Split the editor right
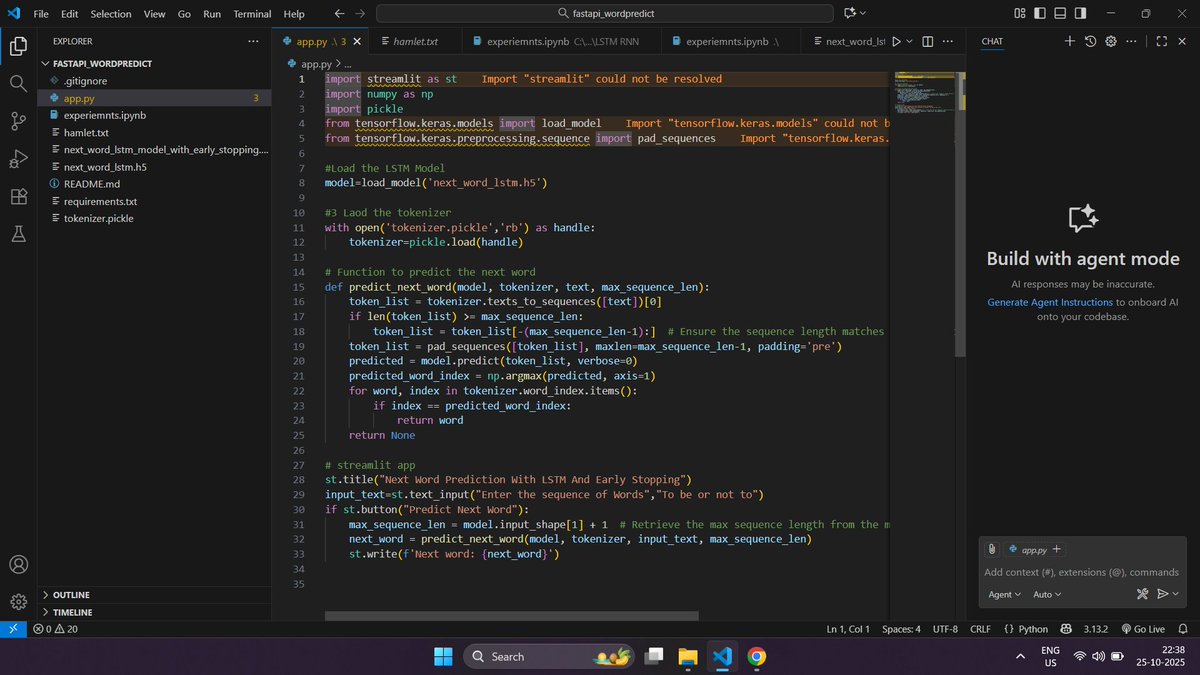 coord(927,41)
